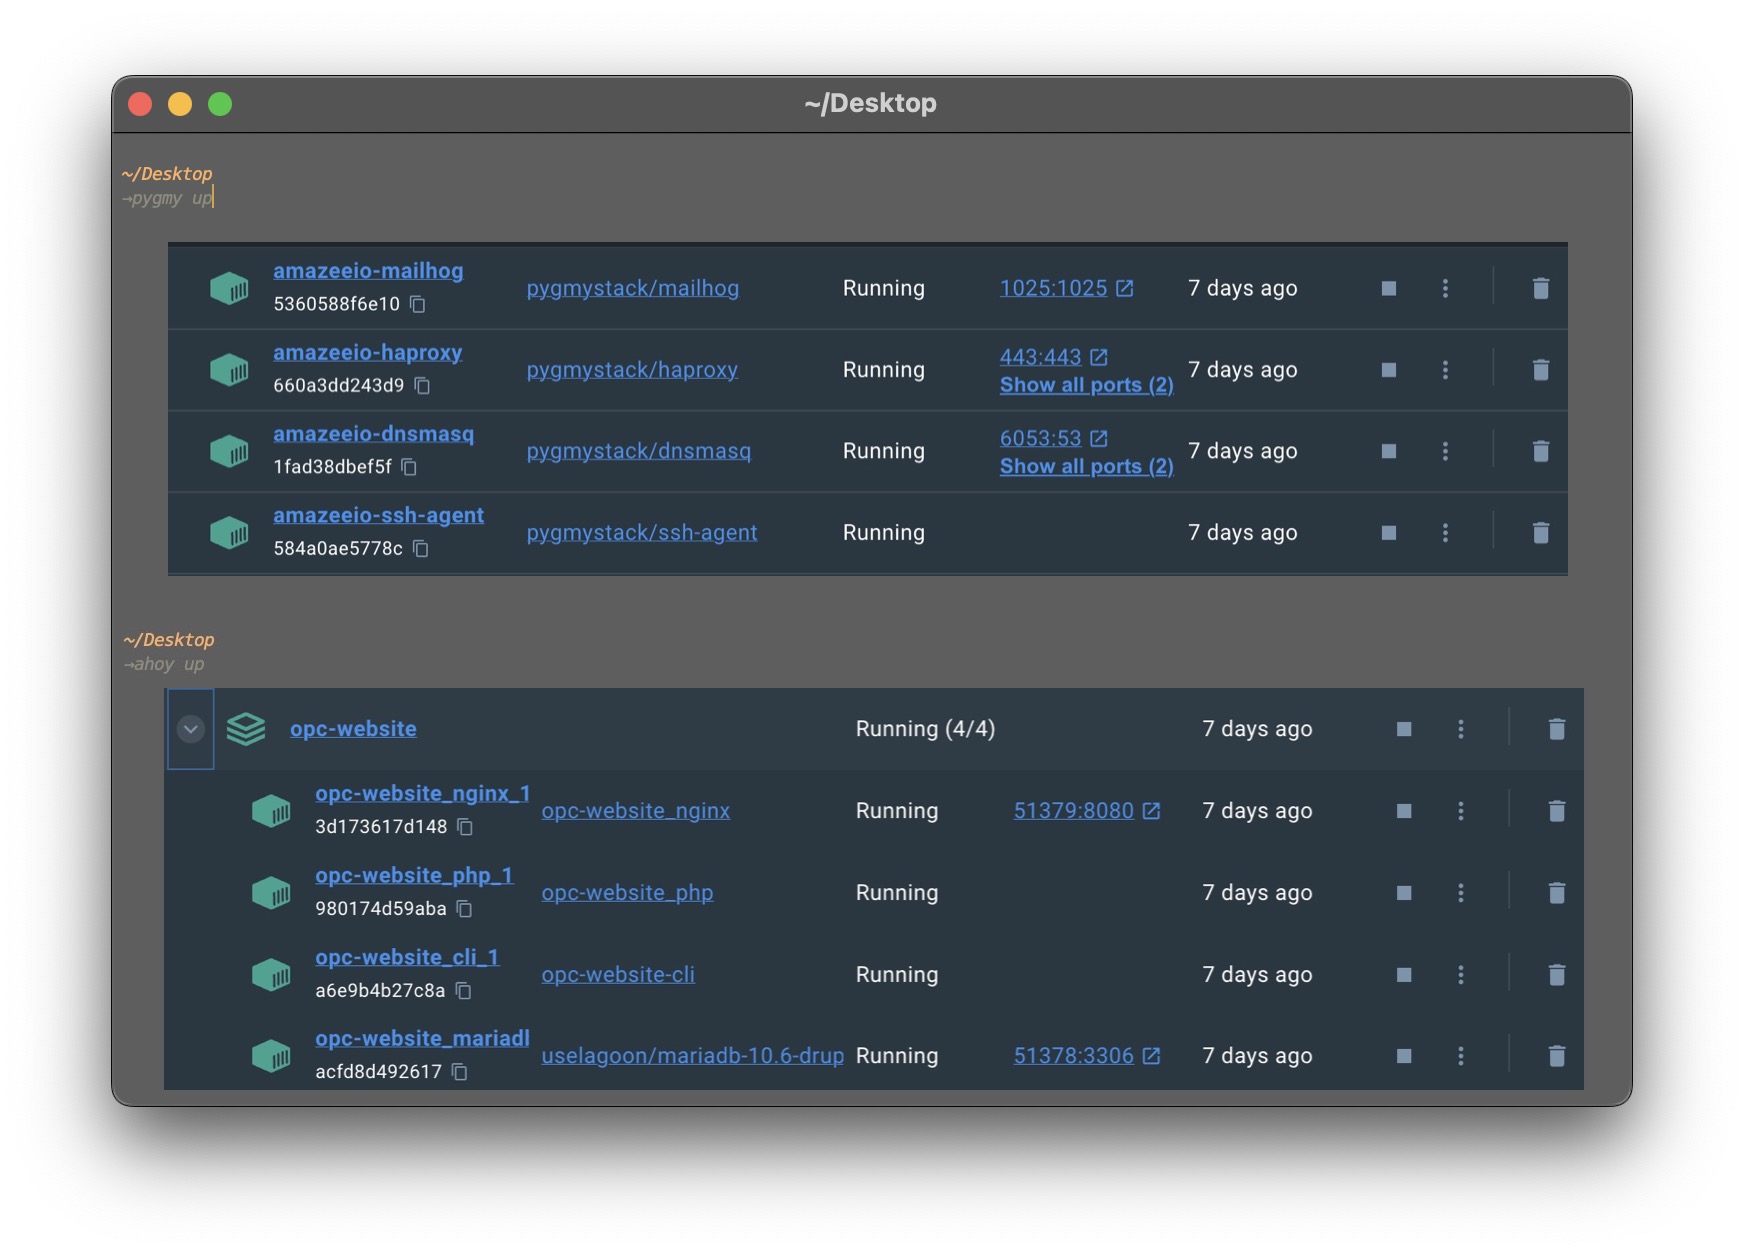Open more options for opc-website_php_1
Viewport: 1744px width, 1254px height.
pos(1461,893)
